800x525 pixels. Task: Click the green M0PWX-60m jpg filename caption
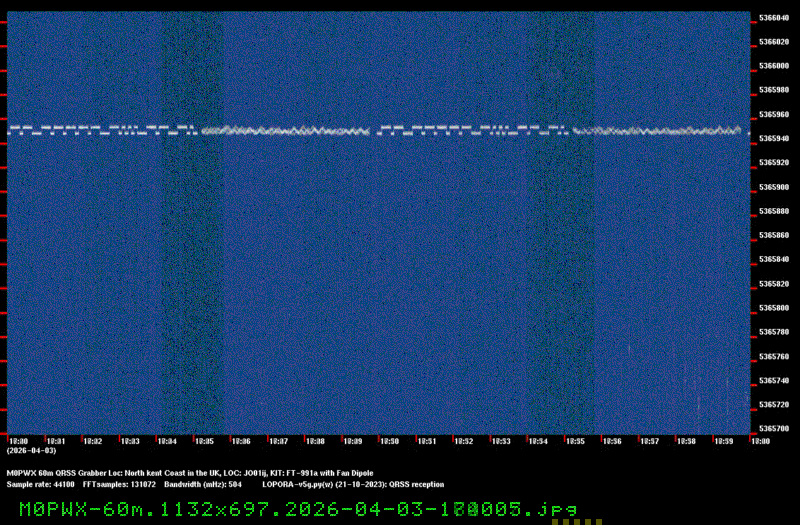coord(298,509)
